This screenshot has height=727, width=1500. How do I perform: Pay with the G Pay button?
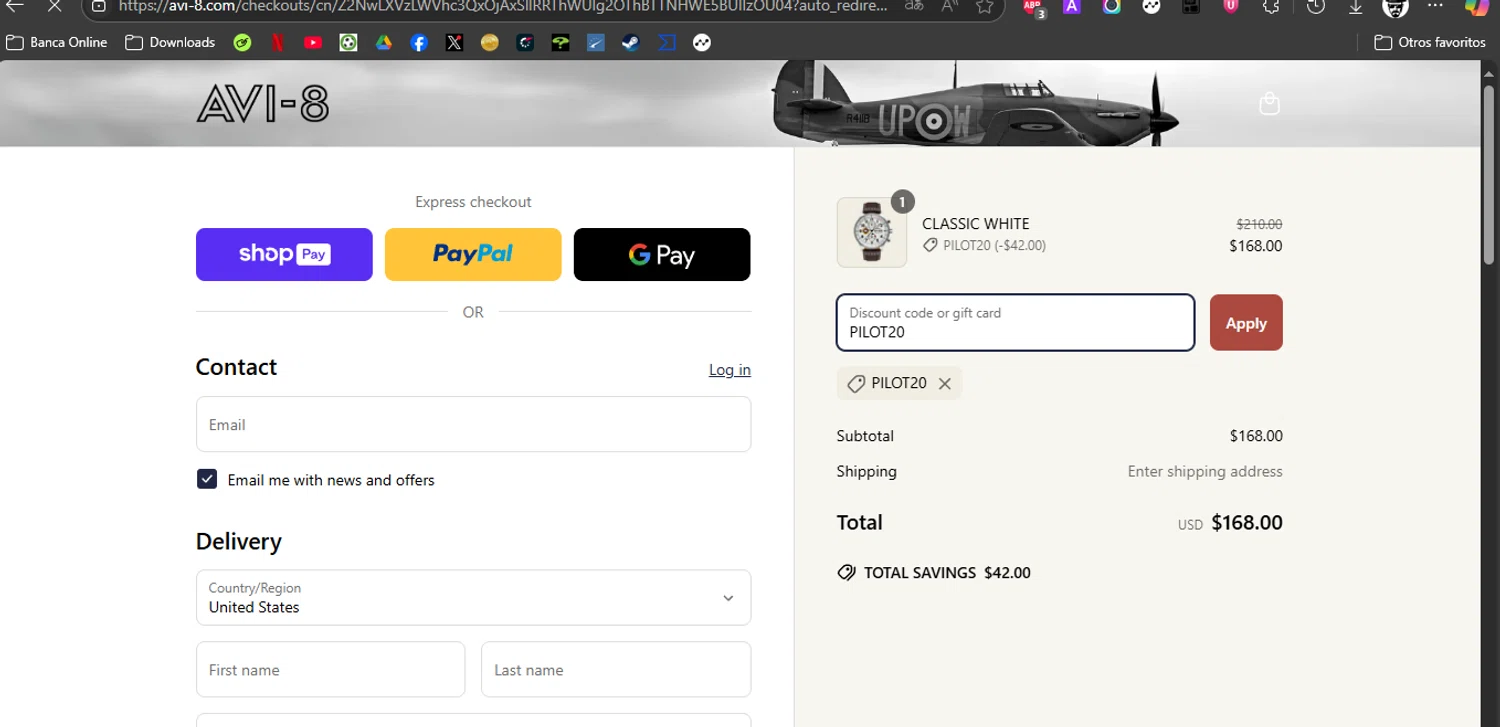pos(662,254)
